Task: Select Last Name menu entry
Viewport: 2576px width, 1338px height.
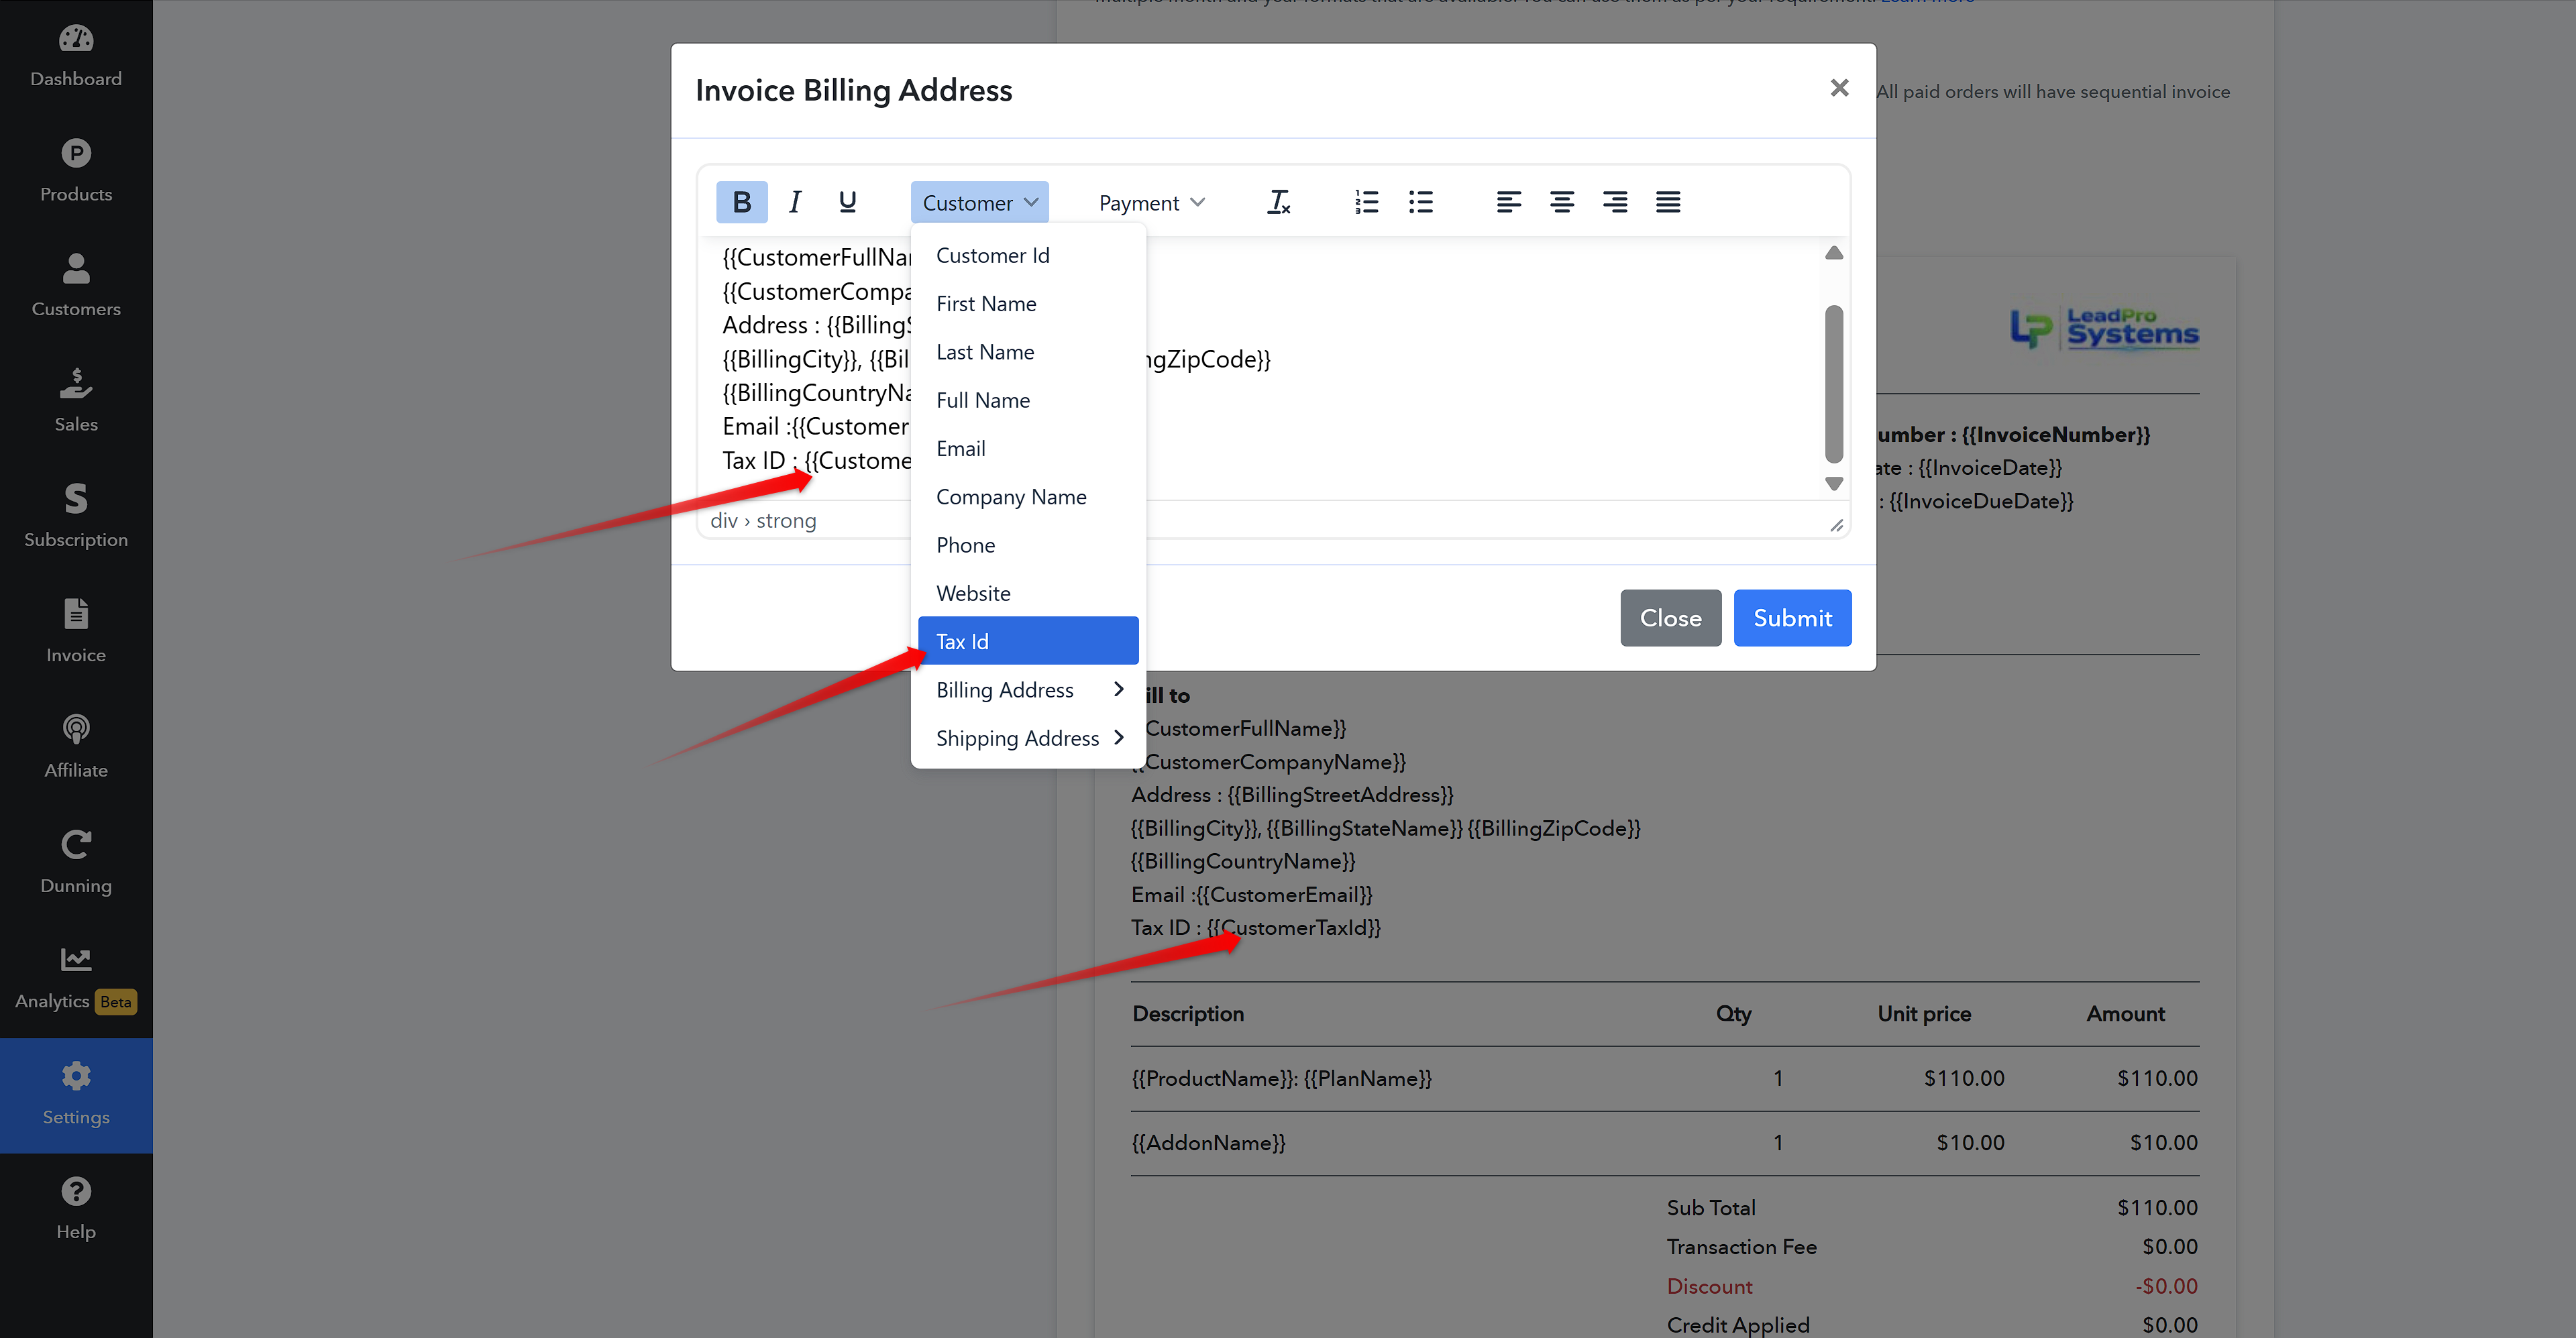Action: coord(1028,352)
